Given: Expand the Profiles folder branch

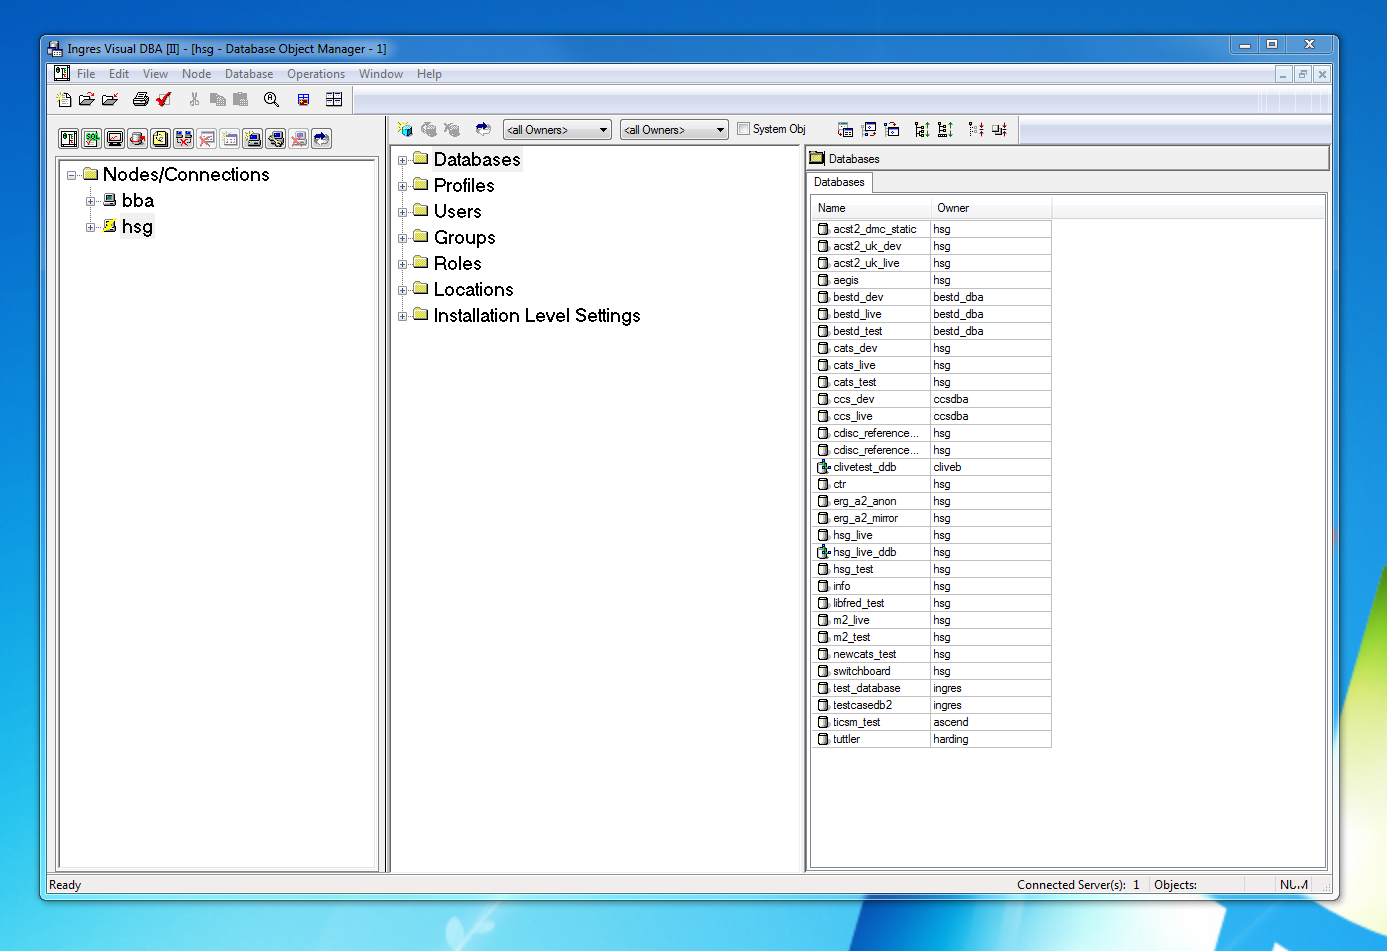Looking at the screenshot, I should [x=403, y=186].
